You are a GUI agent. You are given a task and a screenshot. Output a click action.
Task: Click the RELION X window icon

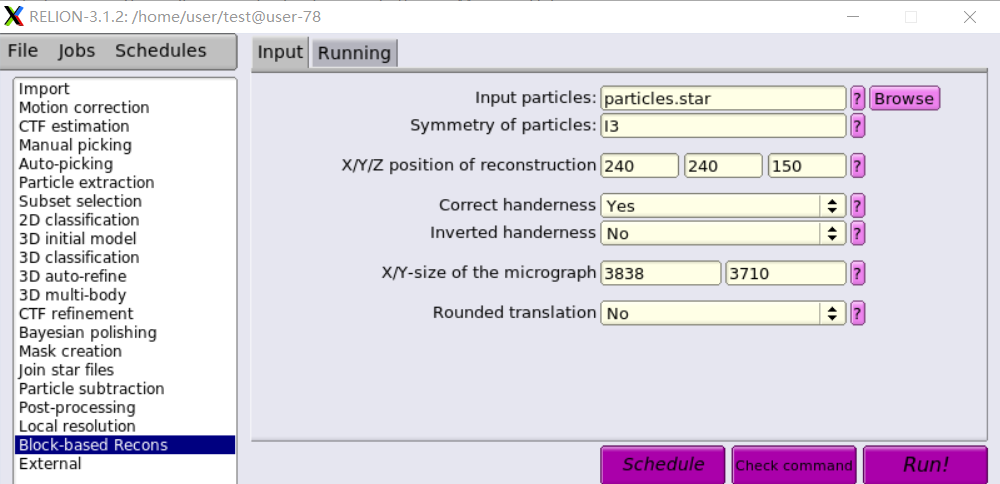13,17
